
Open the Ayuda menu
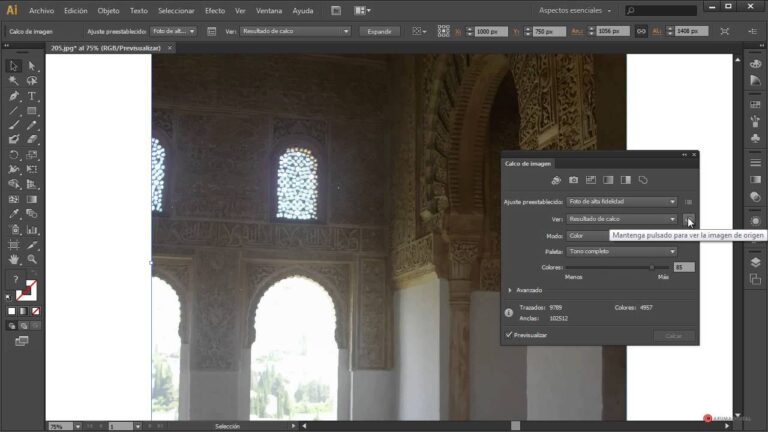tap(303, 10)
